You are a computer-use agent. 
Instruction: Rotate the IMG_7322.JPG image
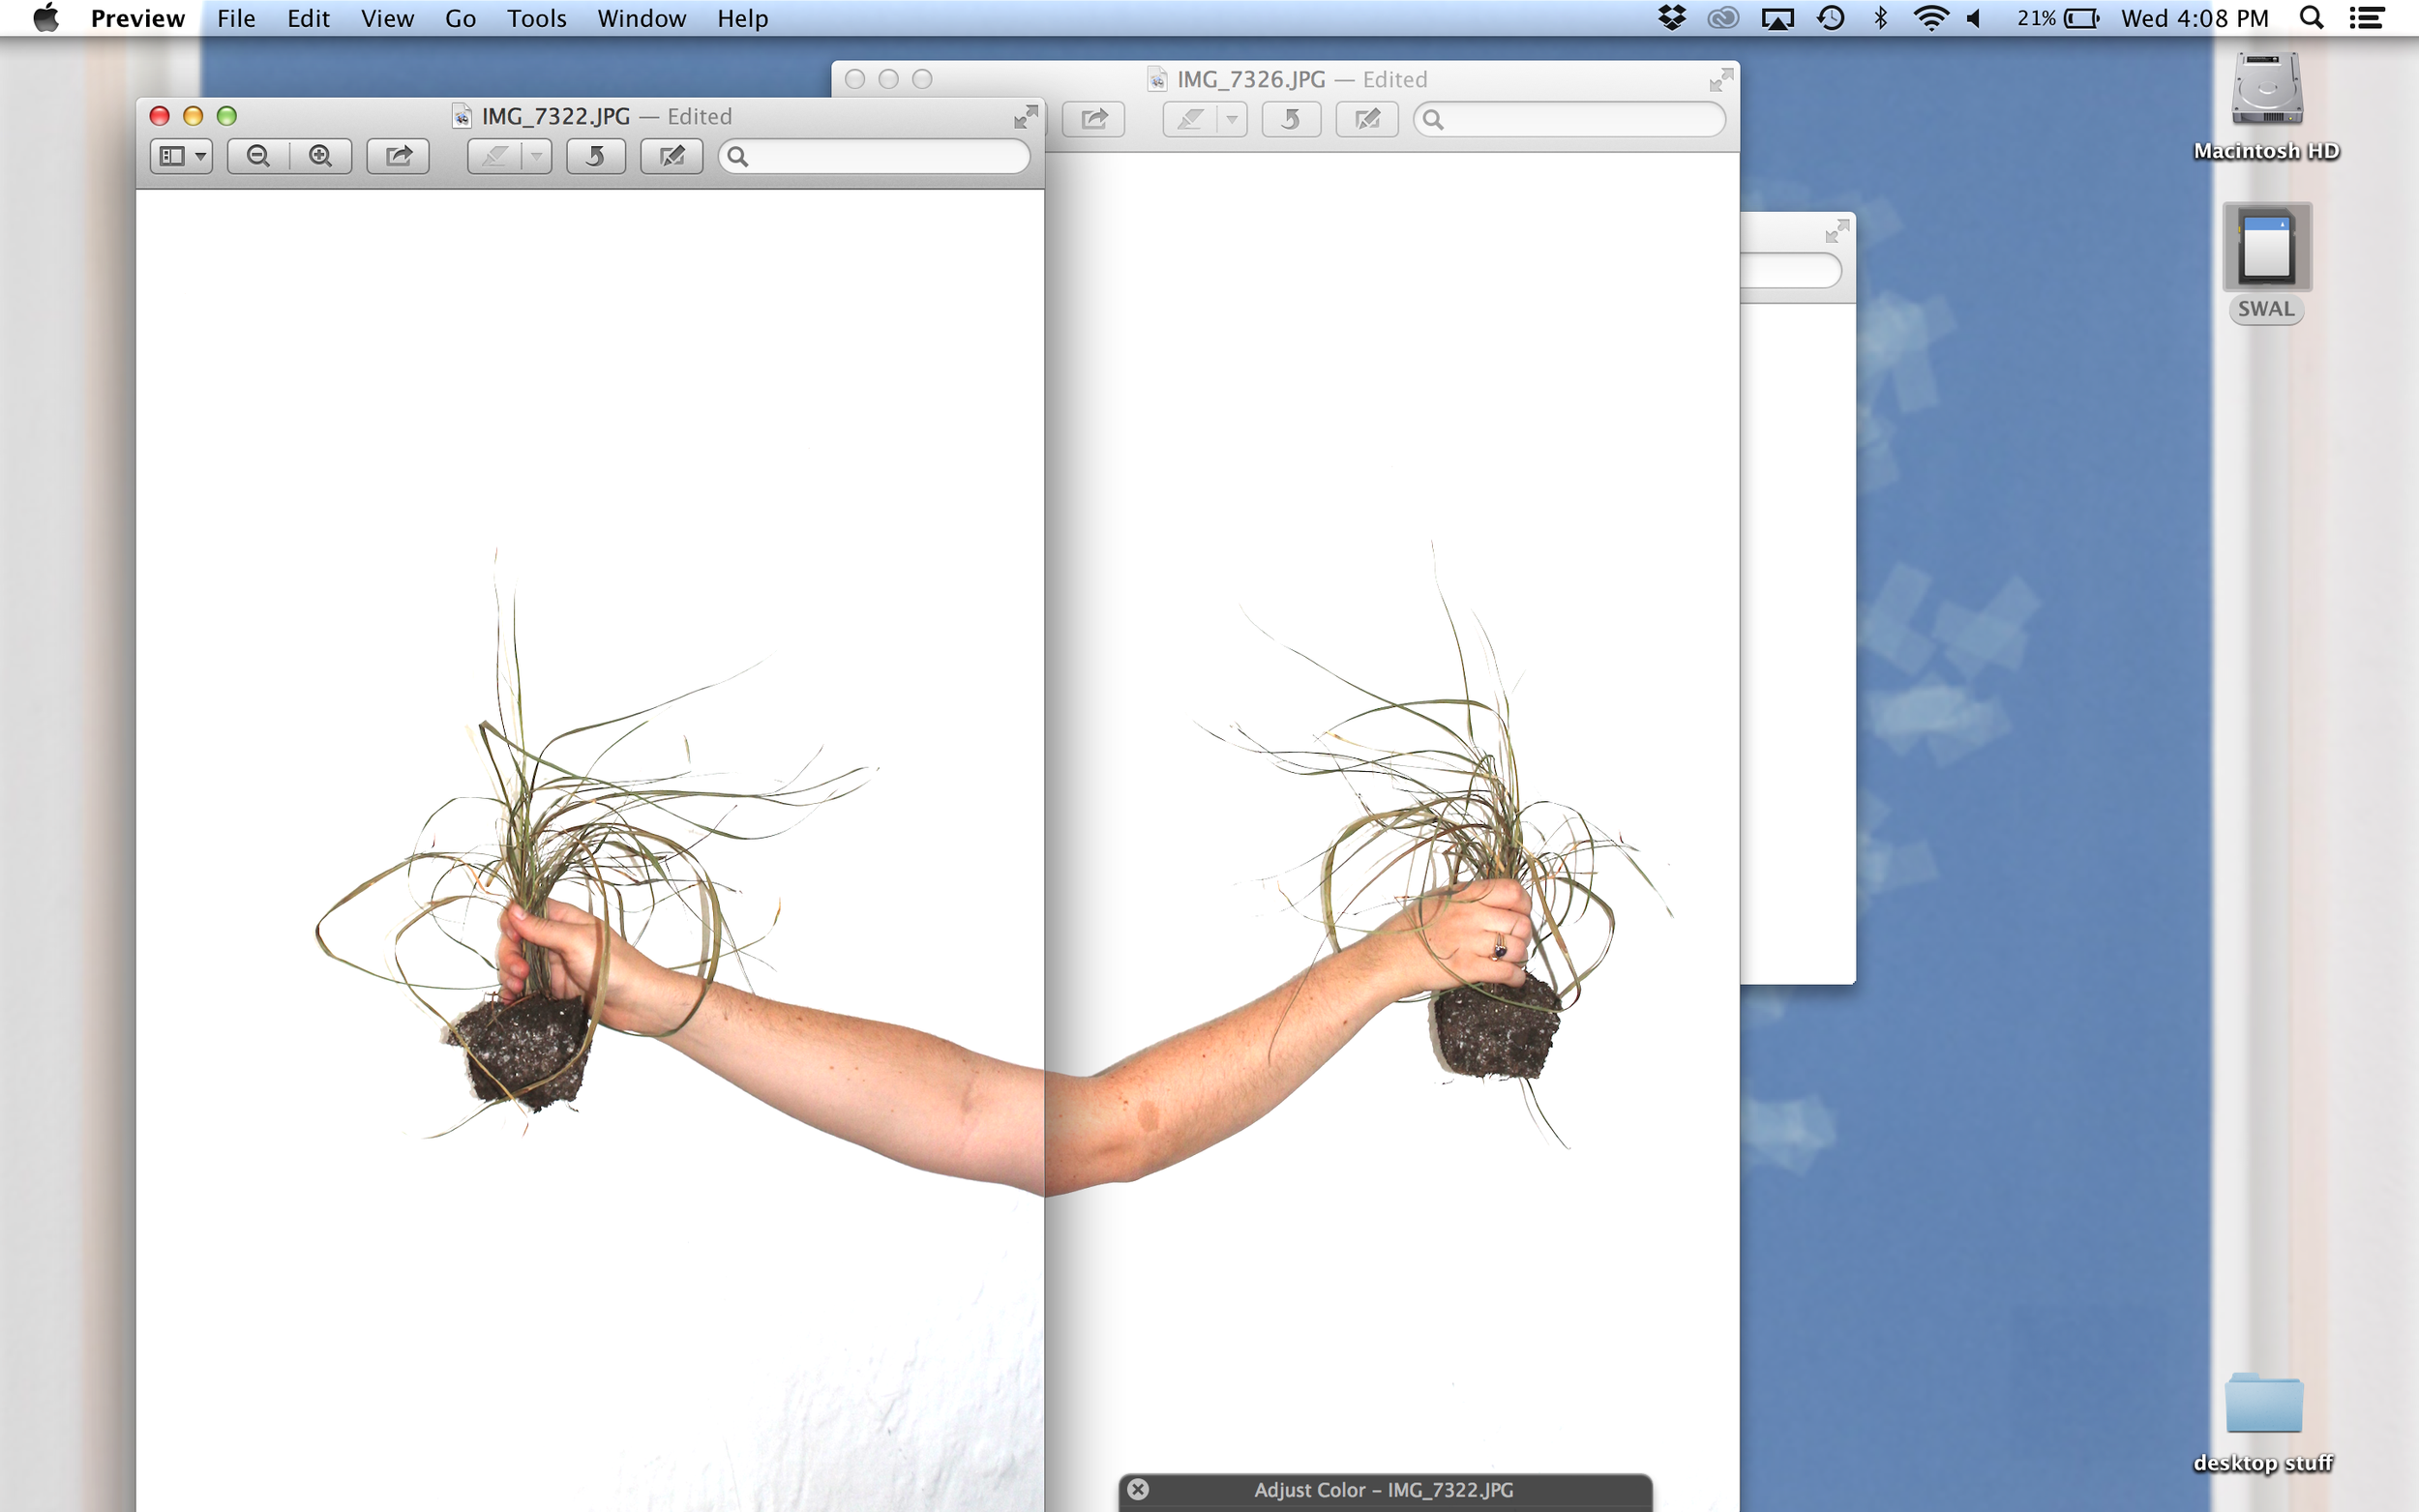pyautogui.click(x=595, y=156)
